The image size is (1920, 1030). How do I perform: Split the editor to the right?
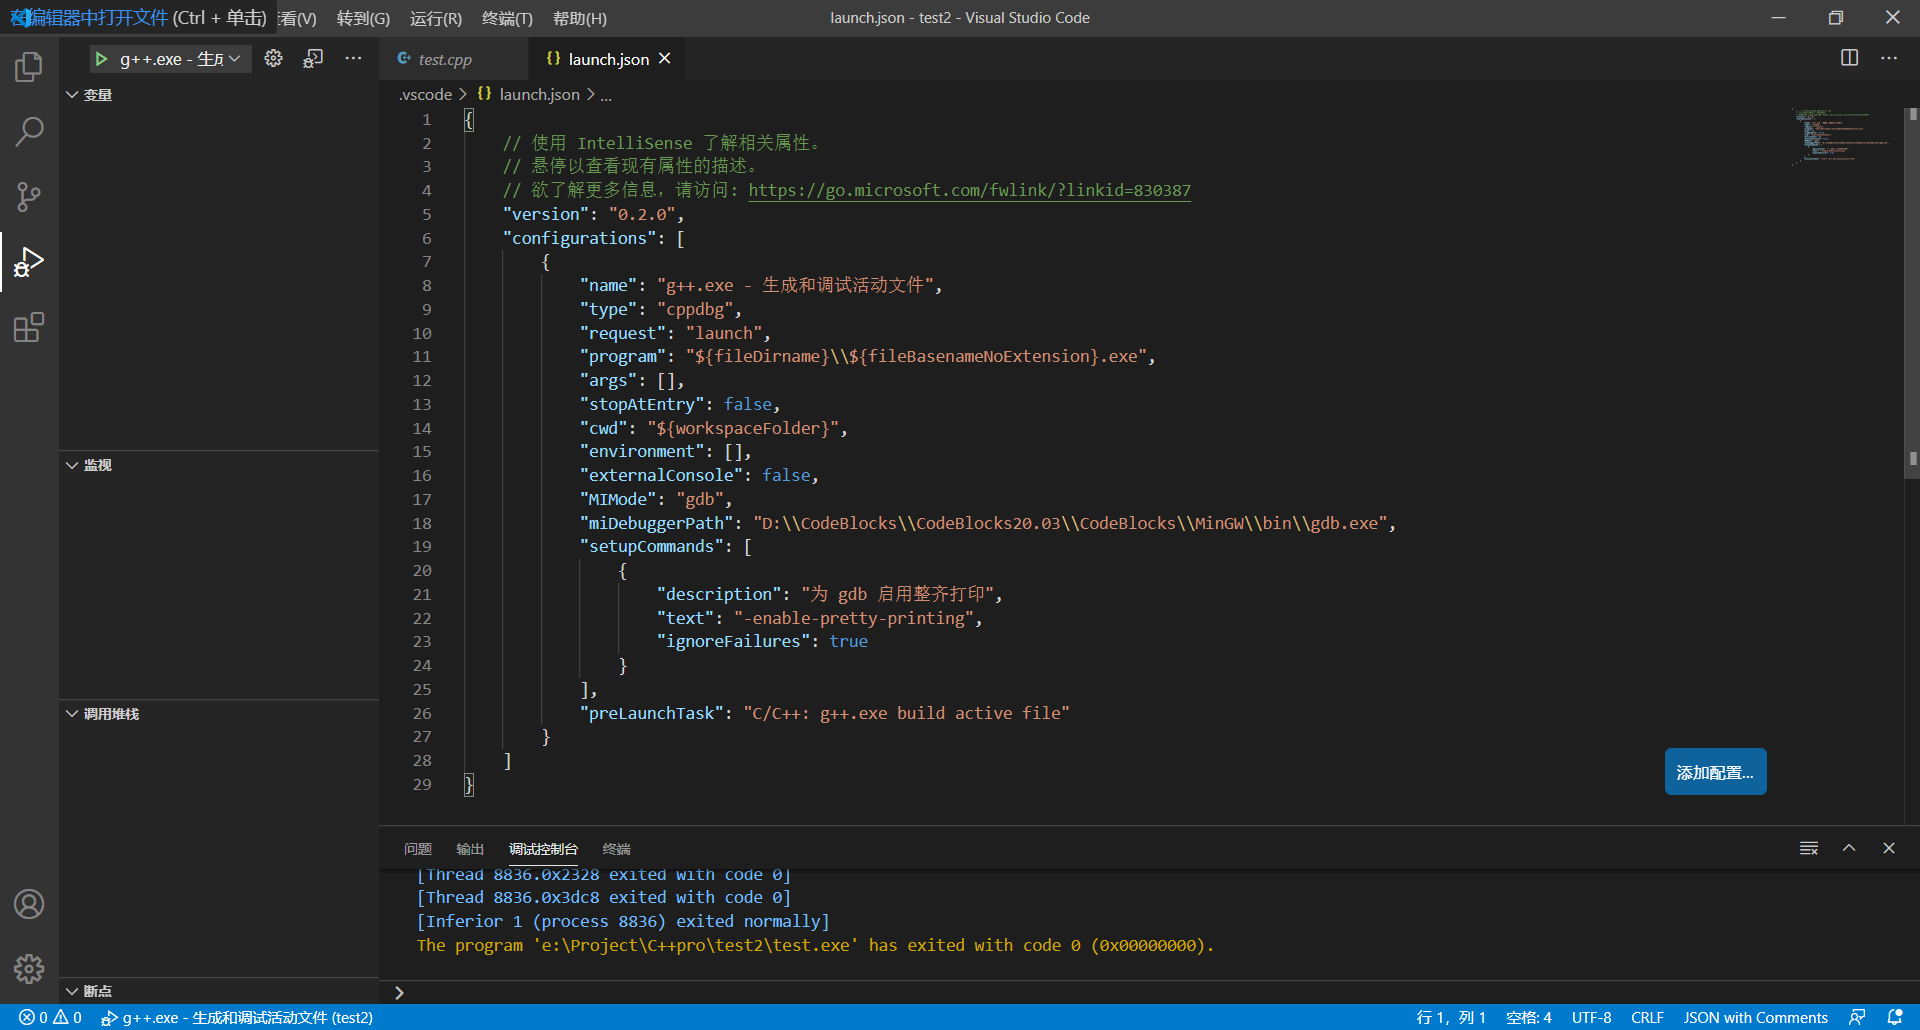[x=1848, y=58]
